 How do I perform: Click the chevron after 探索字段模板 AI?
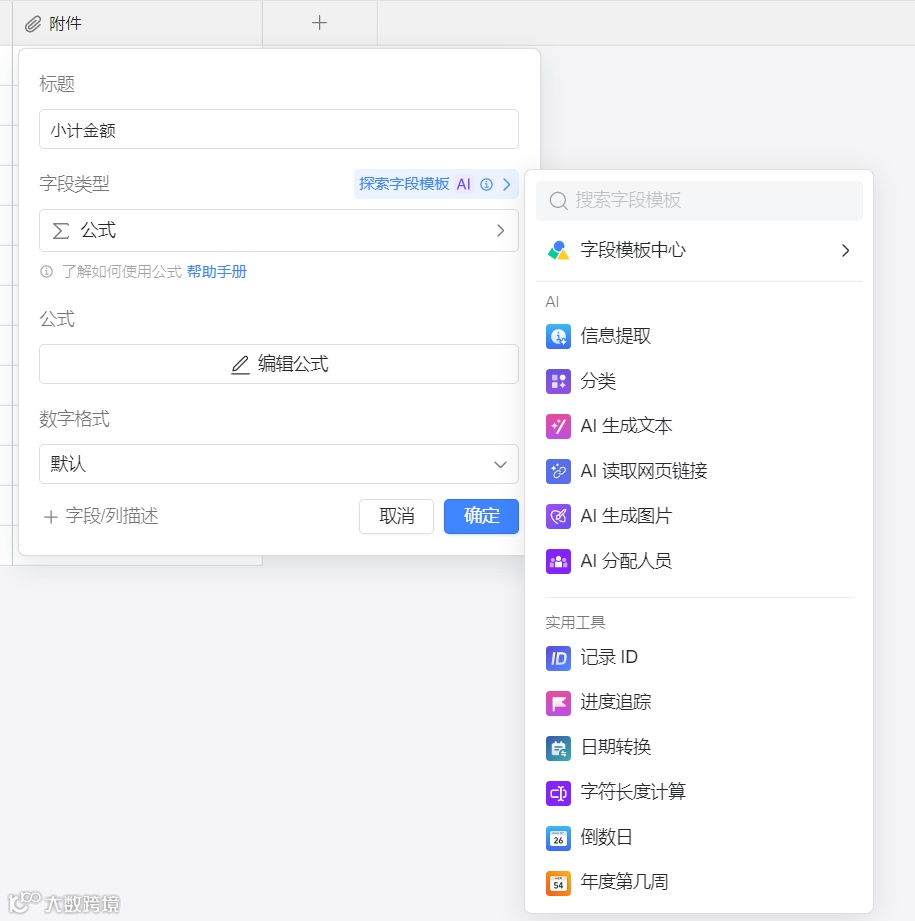(x=507, y=184)
